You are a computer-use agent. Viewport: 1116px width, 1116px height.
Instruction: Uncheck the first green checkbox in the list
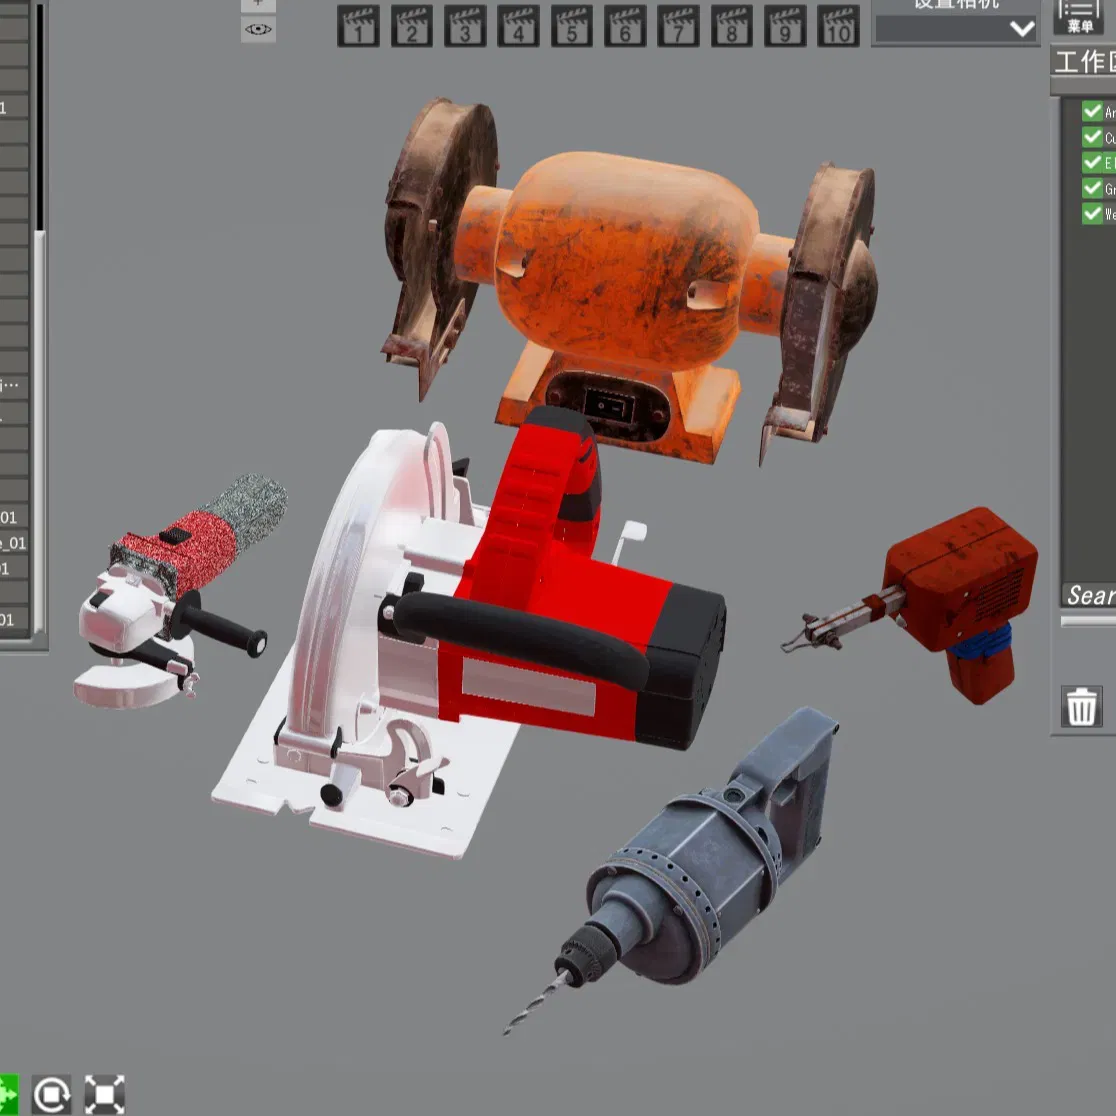point(1093,111)
